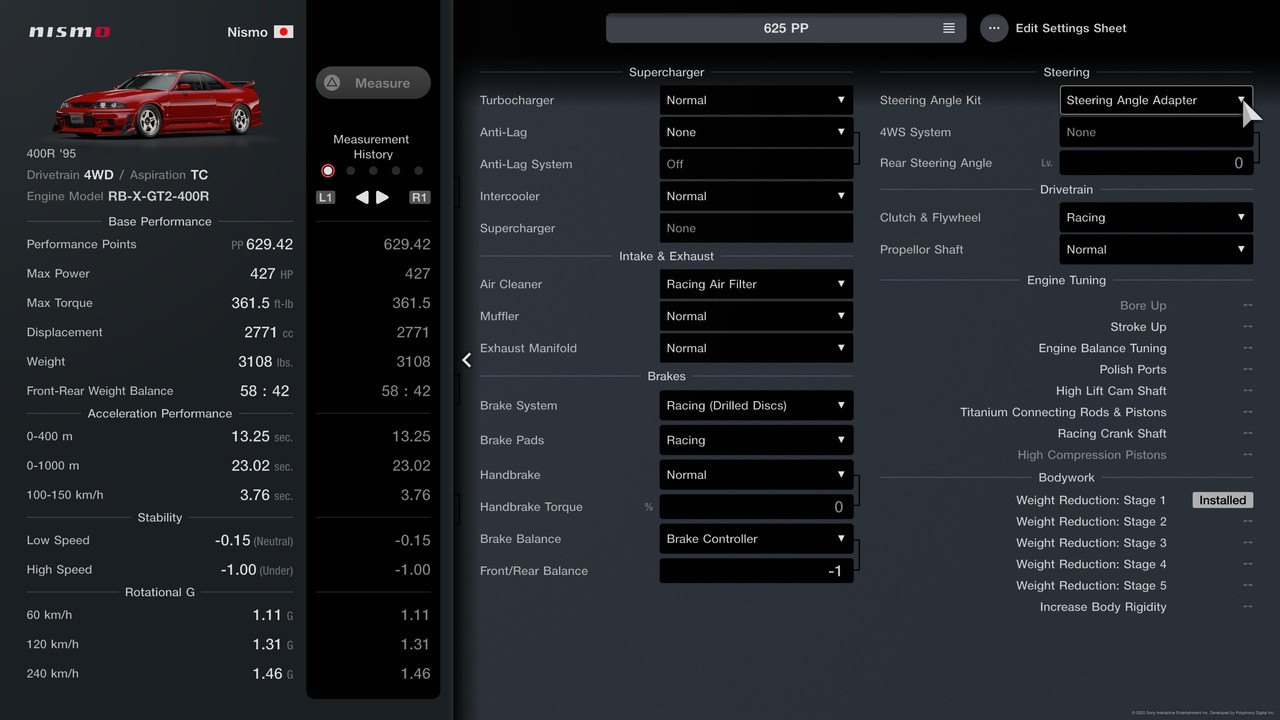Open the Exhaust Manifold dropdown
1280x720 pixels.
pos(756,348)
